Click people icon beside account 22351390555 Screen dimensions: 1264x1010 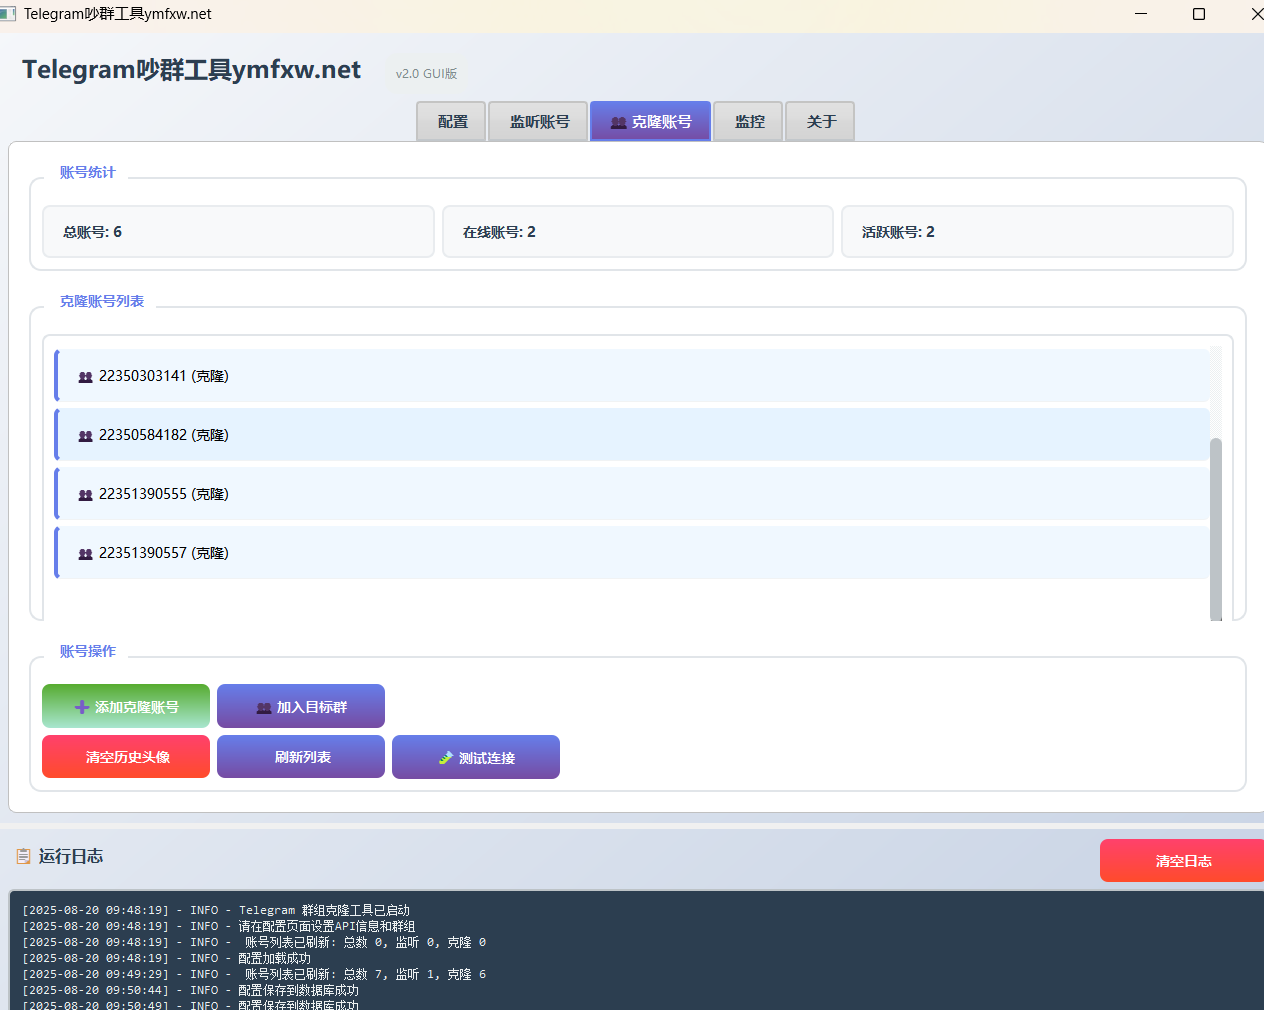click(x=85, y=495)
